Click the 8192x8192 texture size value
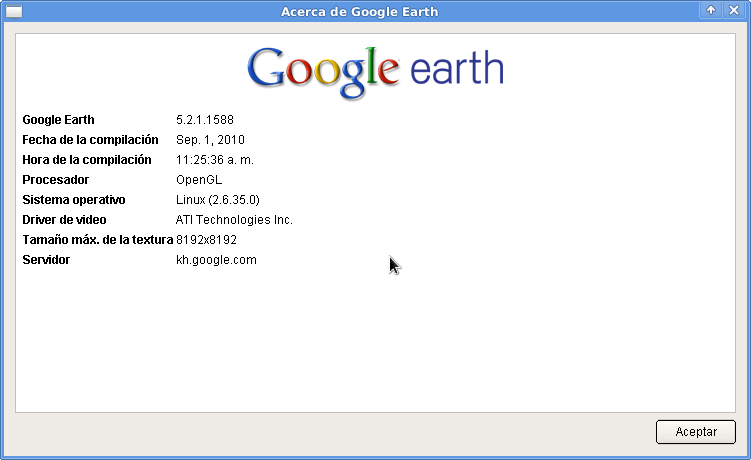751x460 pixels. pyautogui.click(x=206, y=240)
